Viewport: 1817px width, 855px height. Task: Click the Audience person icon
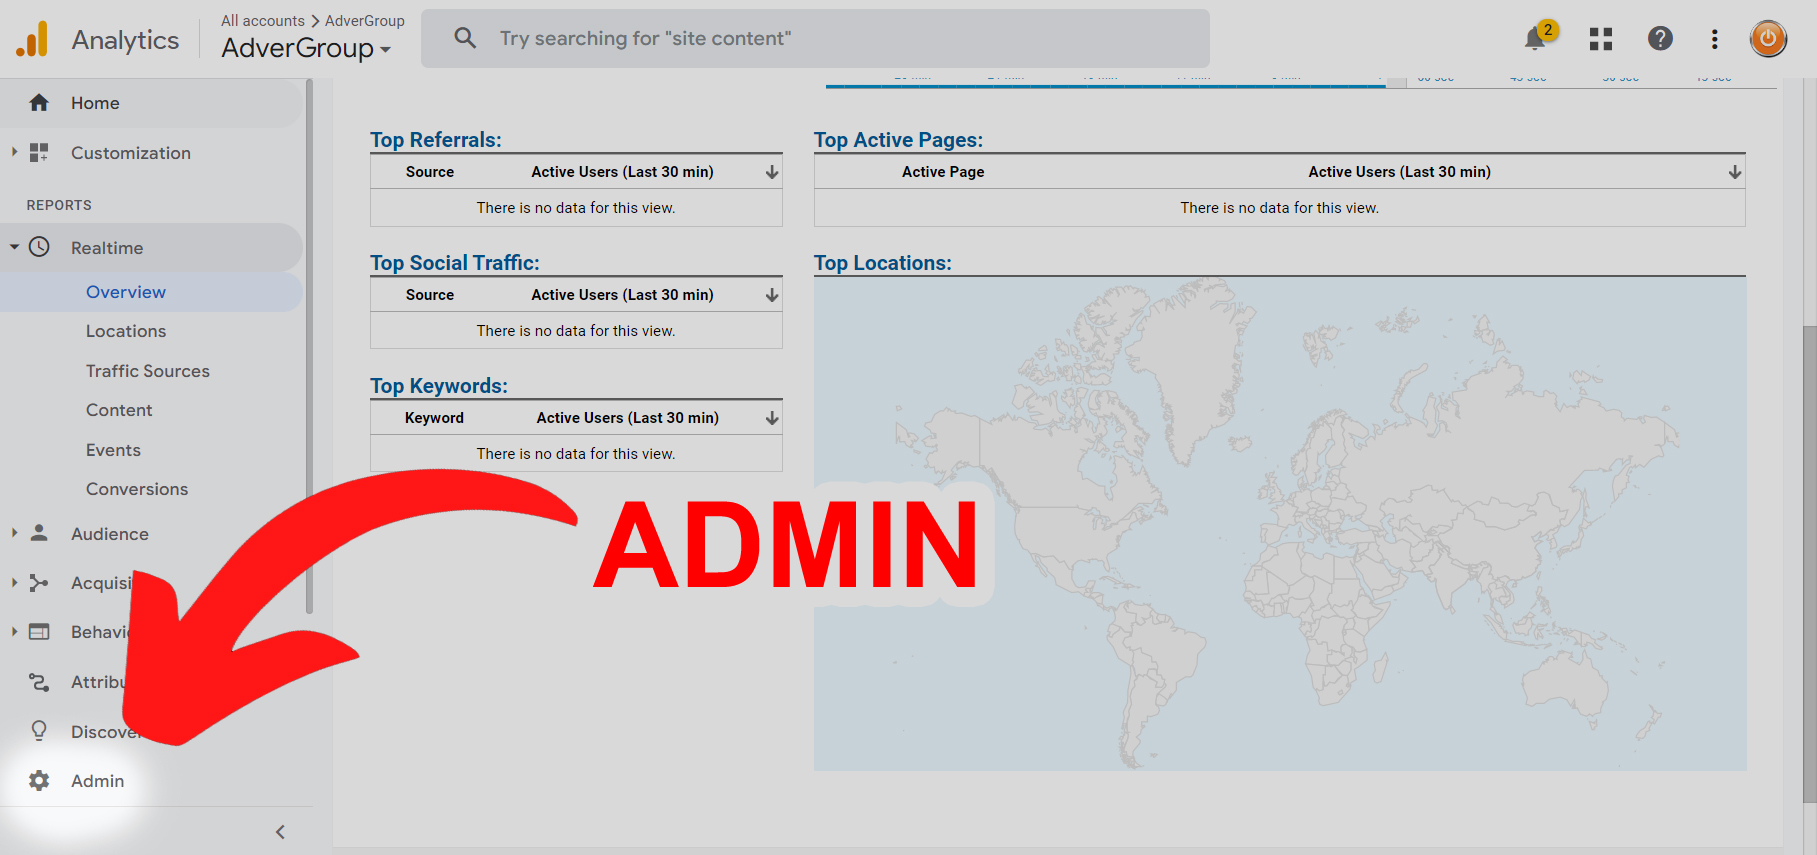(x=39, y=533)
